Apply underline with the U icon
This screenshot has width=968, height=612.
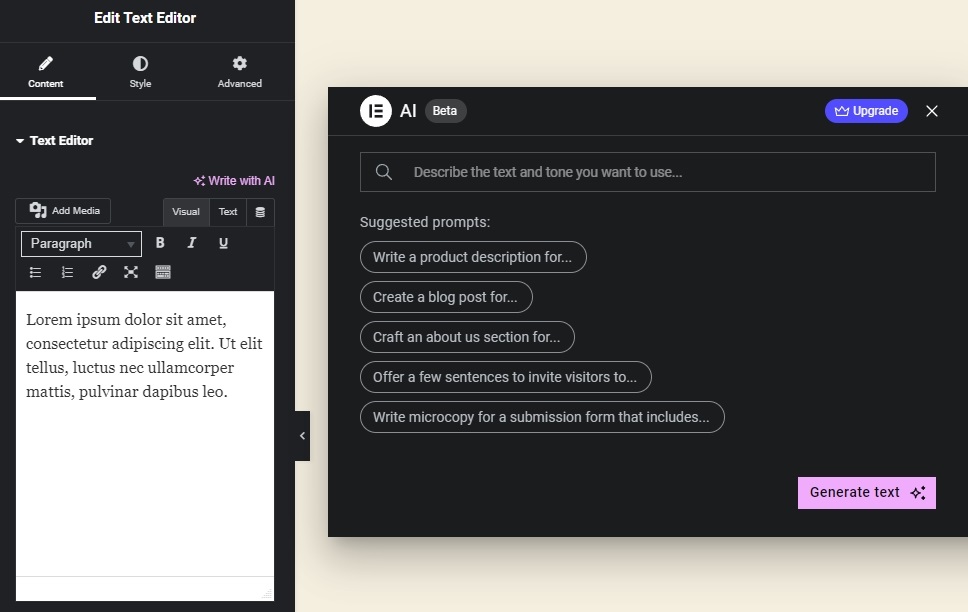point(223,243)
